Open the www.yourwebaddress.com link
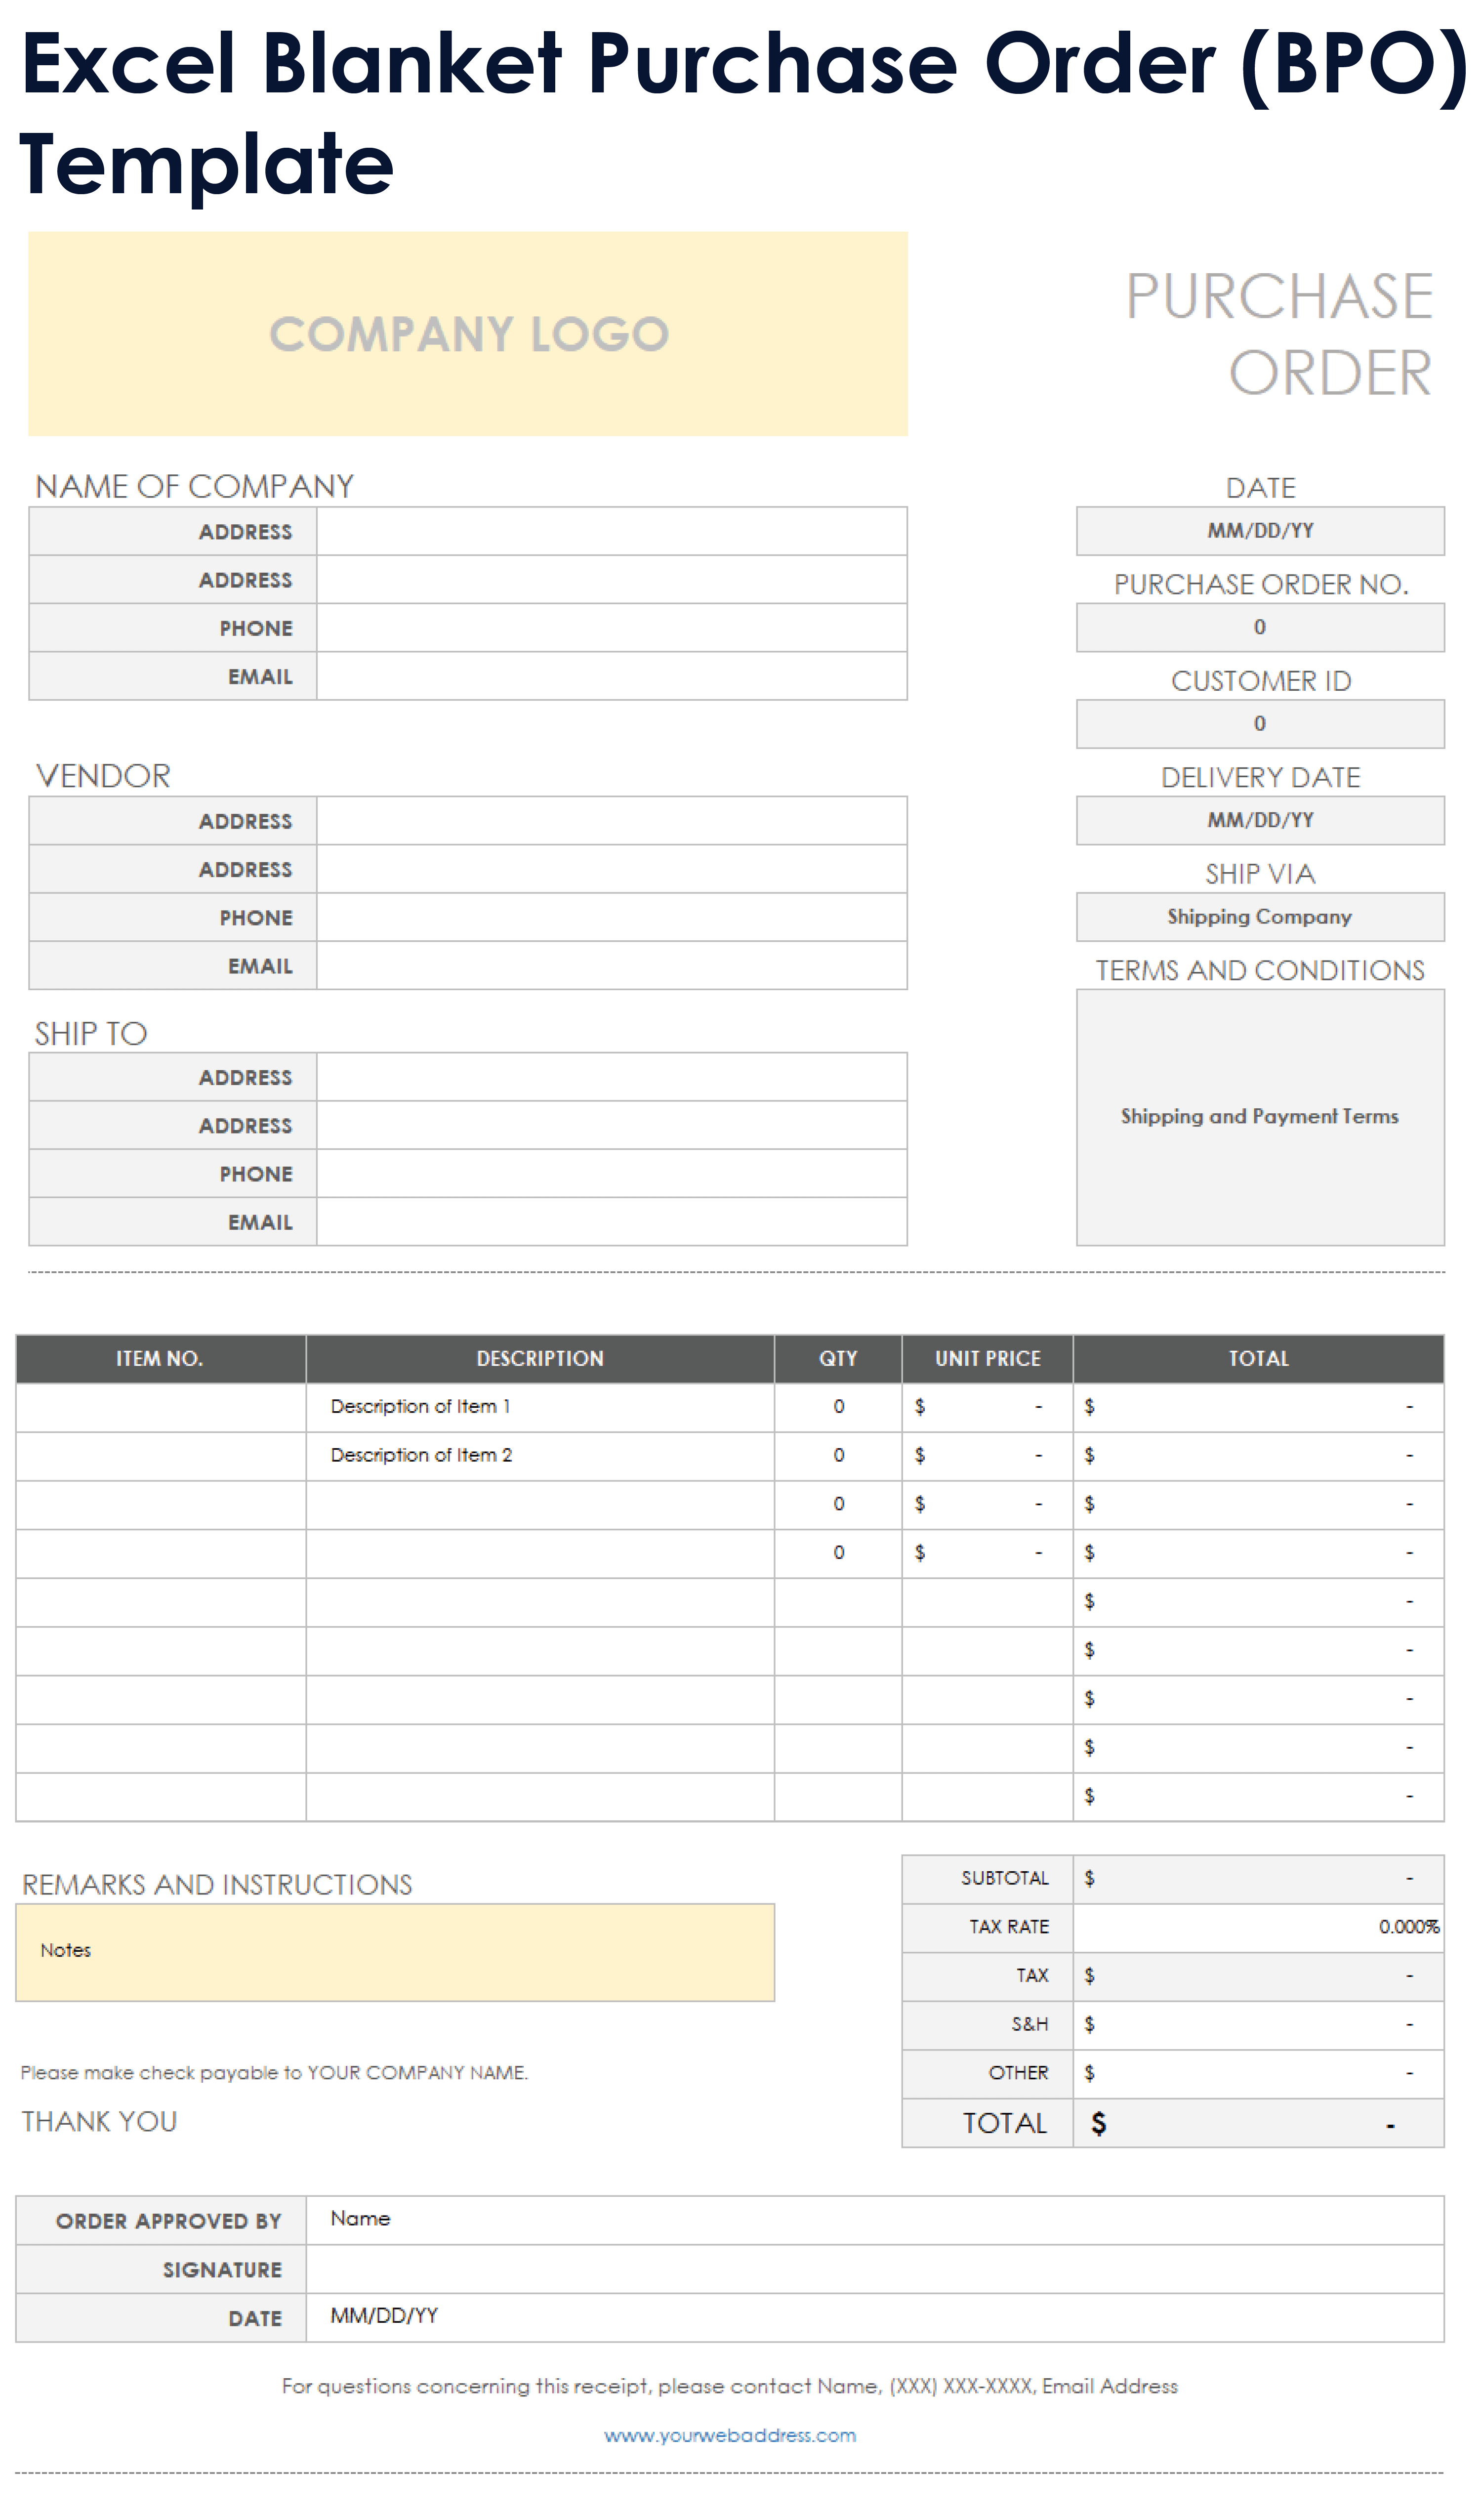 click(x=730, y=2435)
